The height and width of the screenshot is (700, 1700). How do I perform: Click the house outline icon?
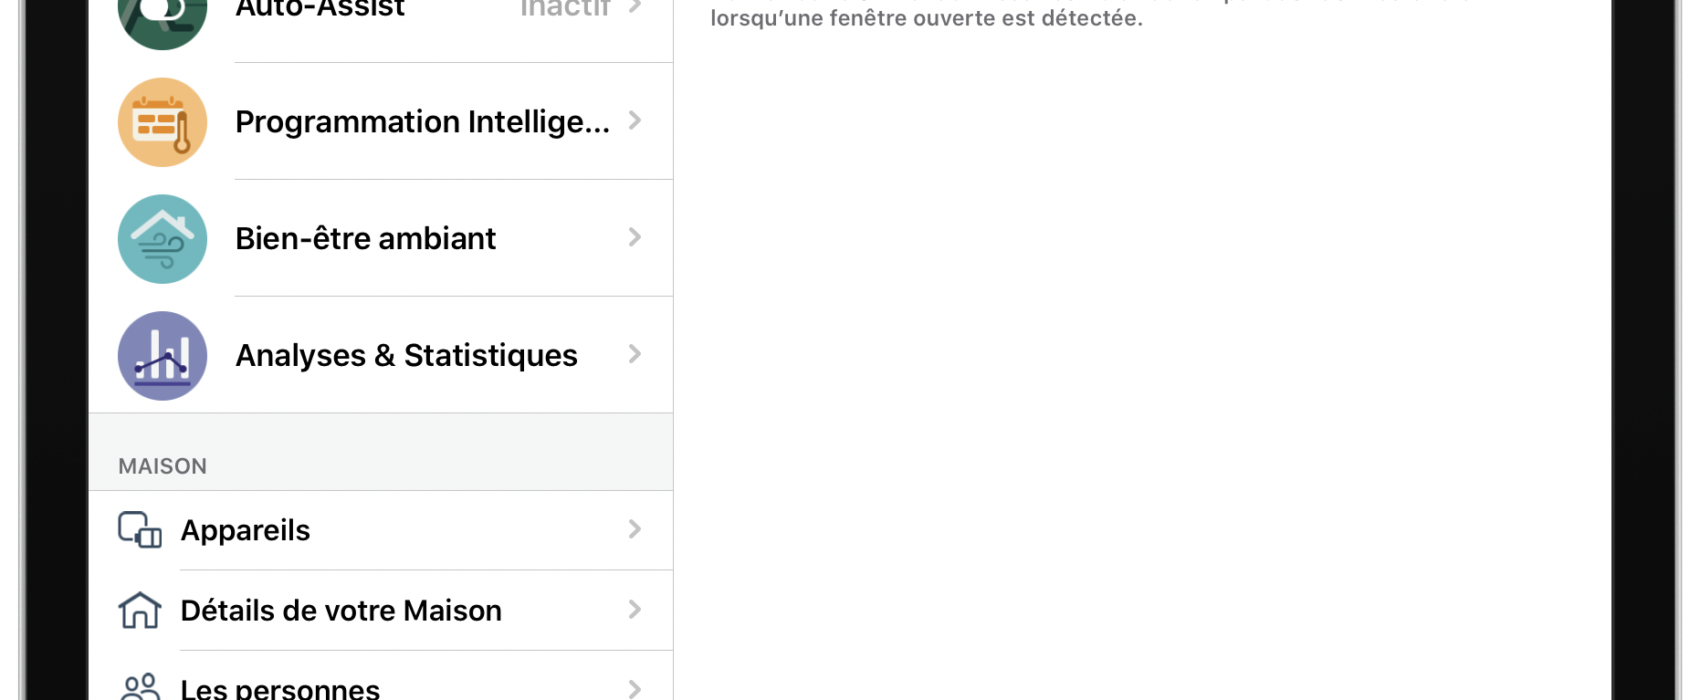click(140, 610)
